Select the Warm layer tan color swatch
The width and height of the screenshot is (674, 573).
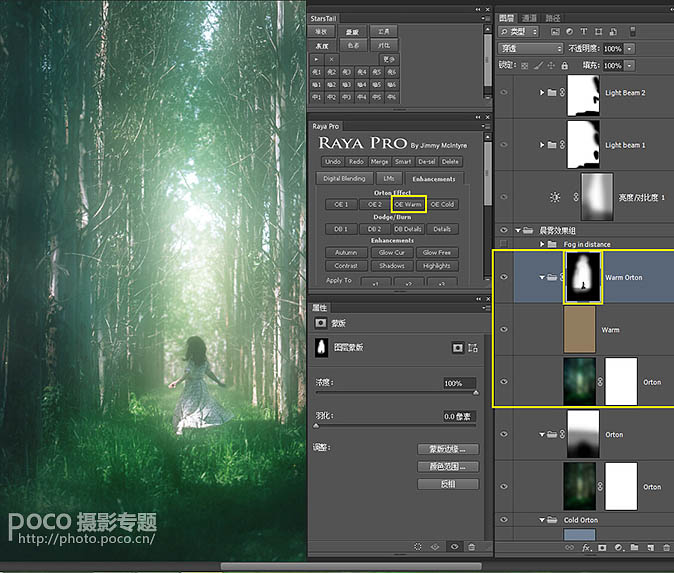pyautogui.click(x=579, y=329)
